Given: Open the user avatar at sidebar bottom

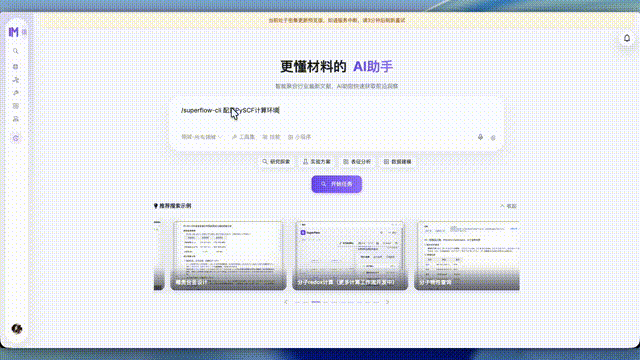Looking at the screenshot, I should 17,329.
